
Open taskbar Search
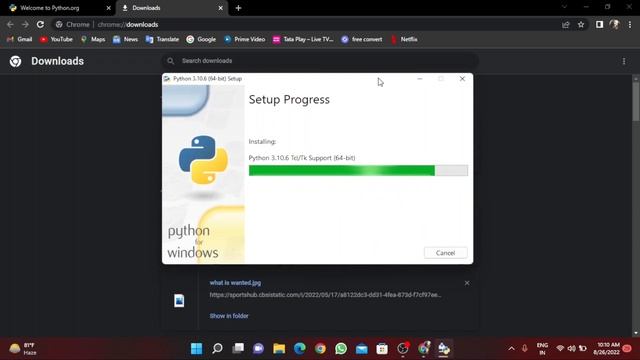[x=217, y=349]
